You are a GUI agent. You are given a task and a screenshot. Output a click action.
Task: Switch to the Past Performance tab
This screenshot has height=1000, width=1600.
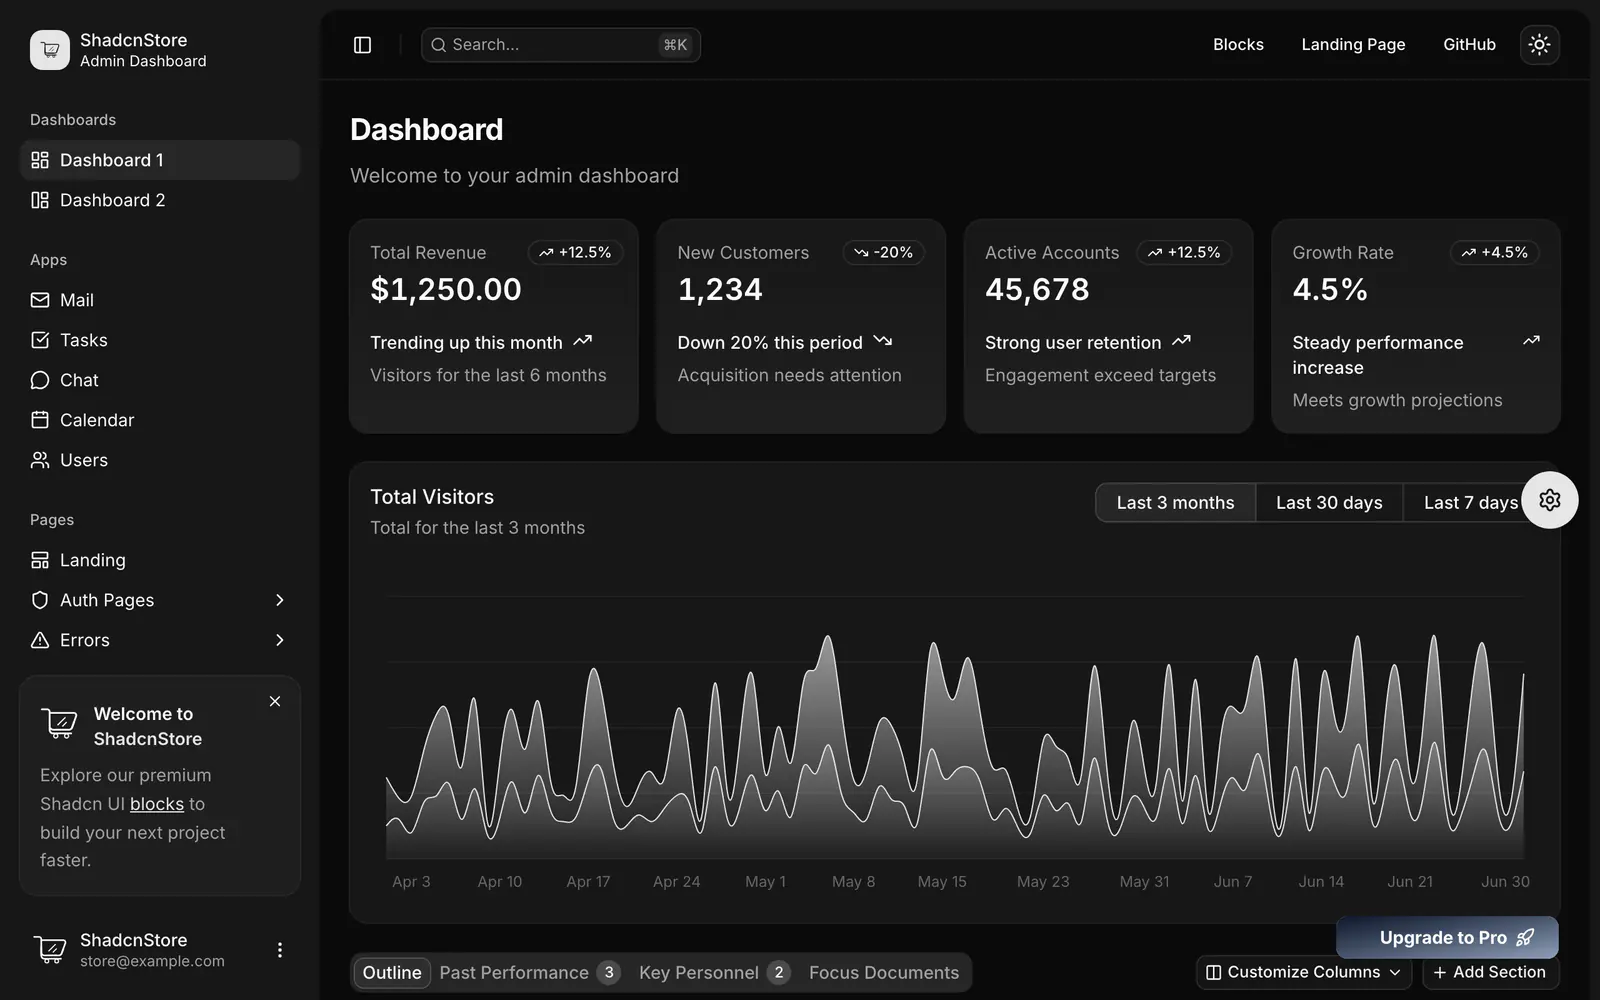tap(529, 973)
